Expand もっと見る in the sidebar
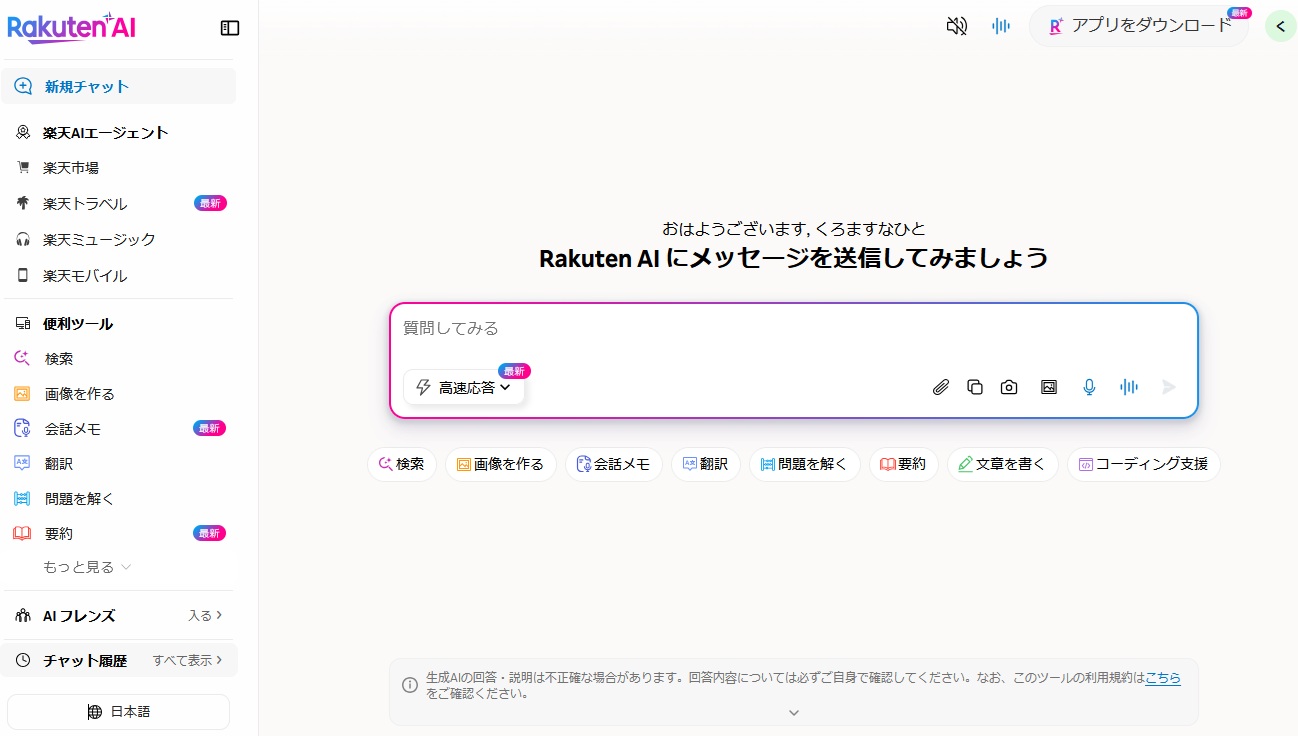Image resolution: width=1298 pixels, height=736 pixels. coord(87,567)
